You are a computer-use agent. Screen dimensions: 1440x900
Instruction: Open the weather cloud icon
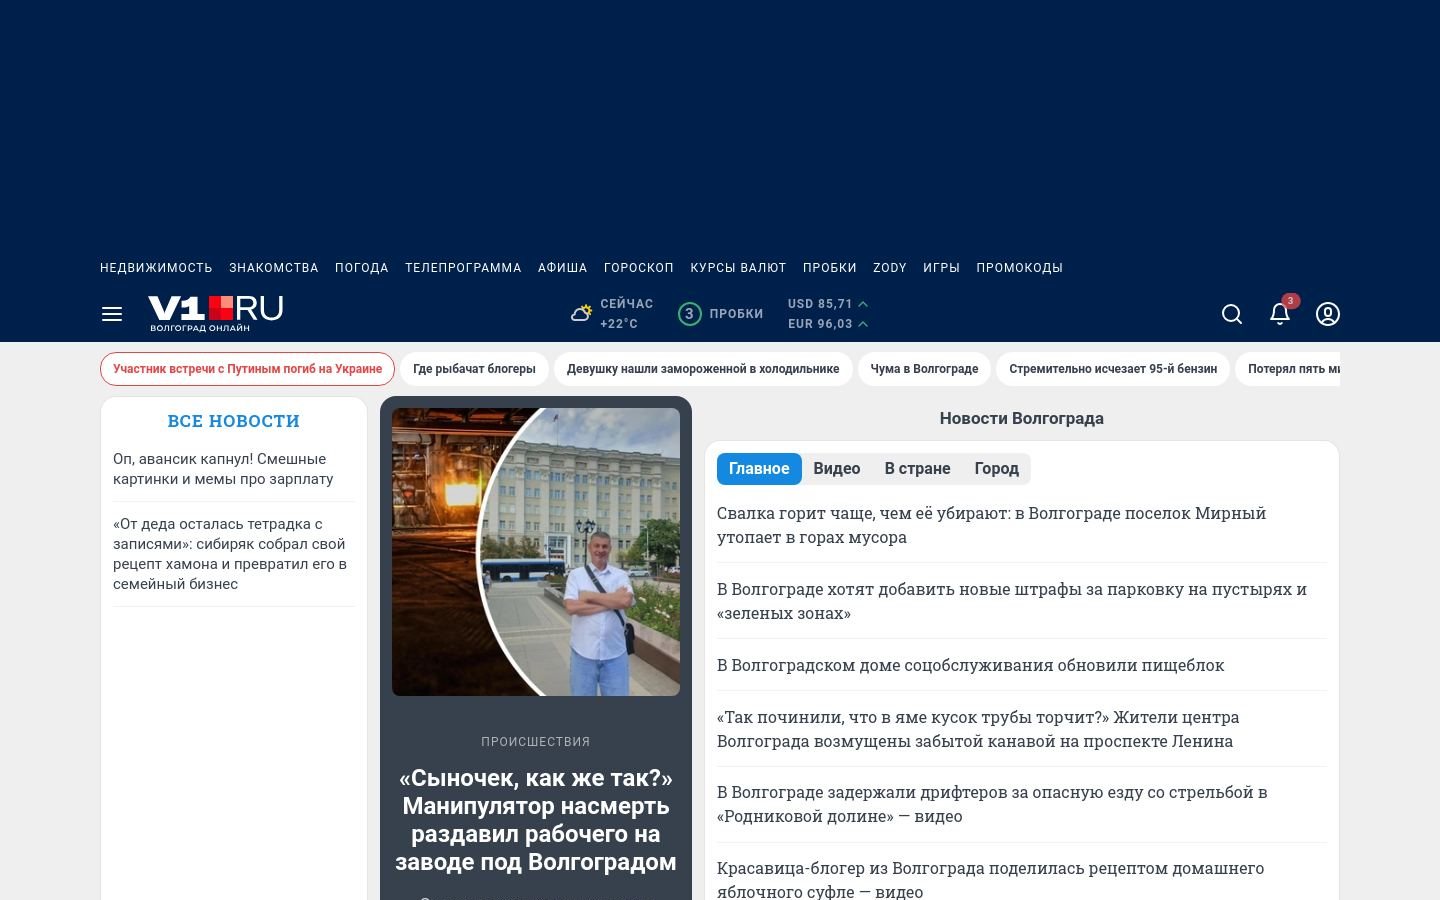[581, 314]
